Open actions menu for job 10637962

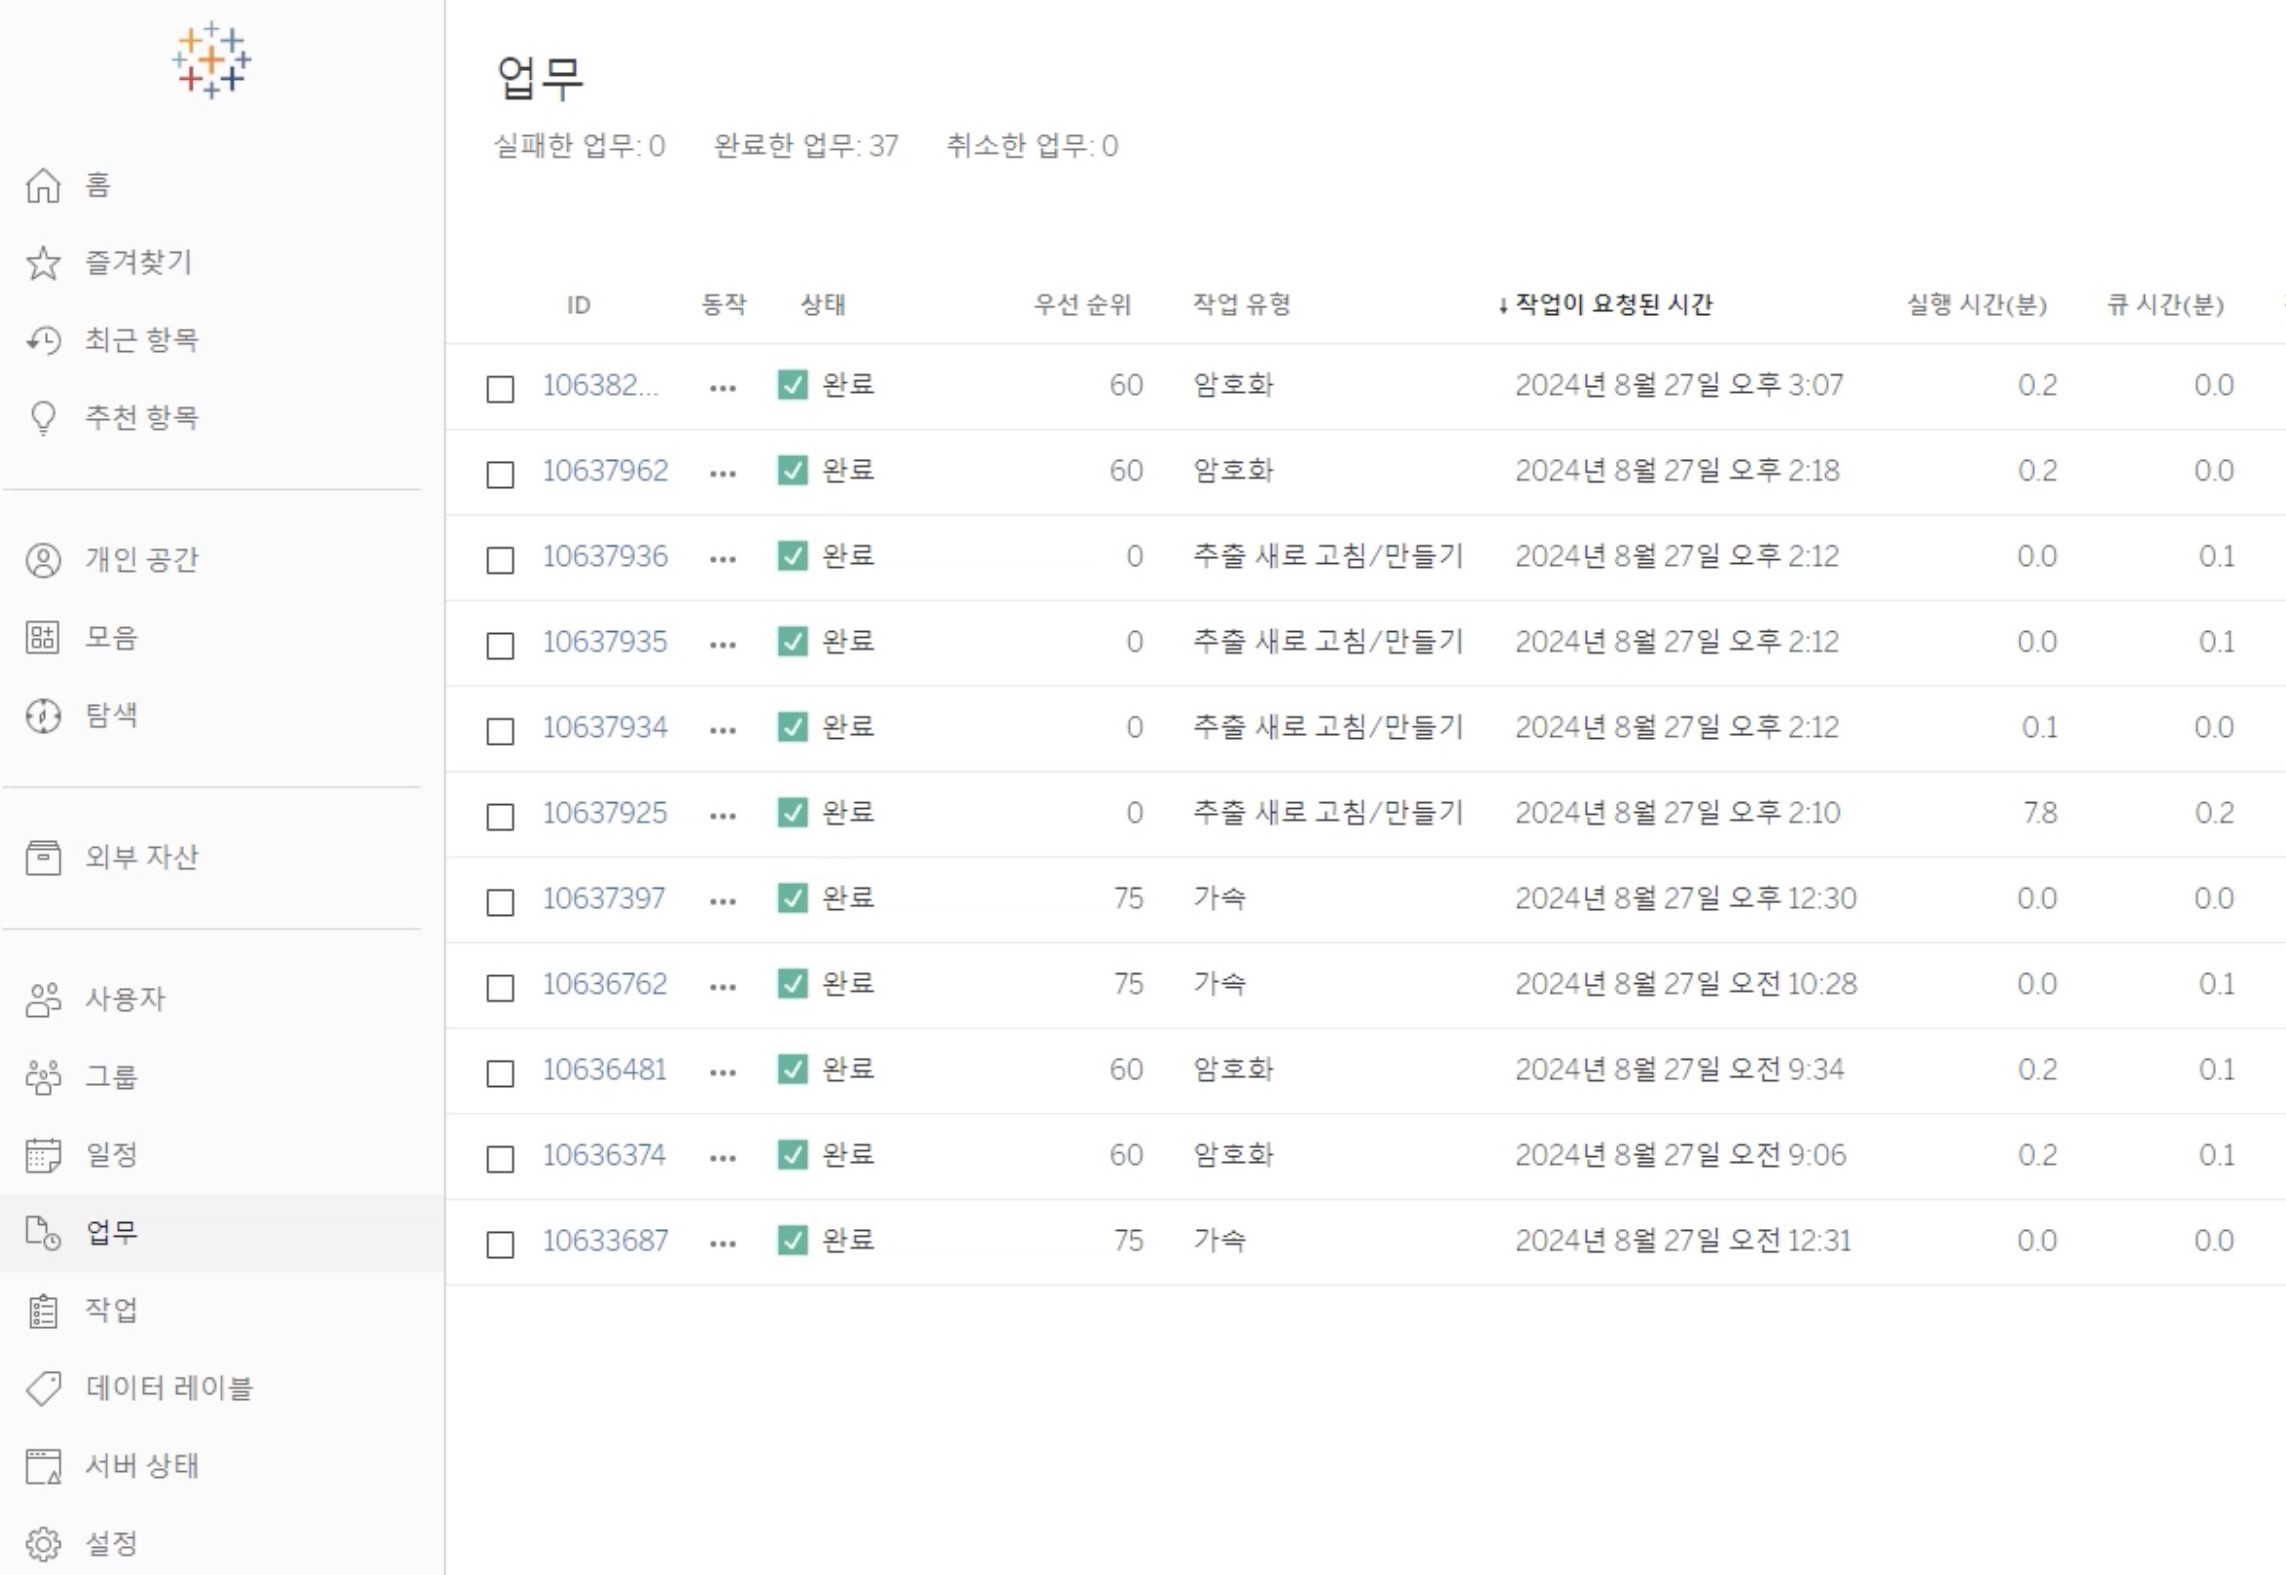click(723, 474)
